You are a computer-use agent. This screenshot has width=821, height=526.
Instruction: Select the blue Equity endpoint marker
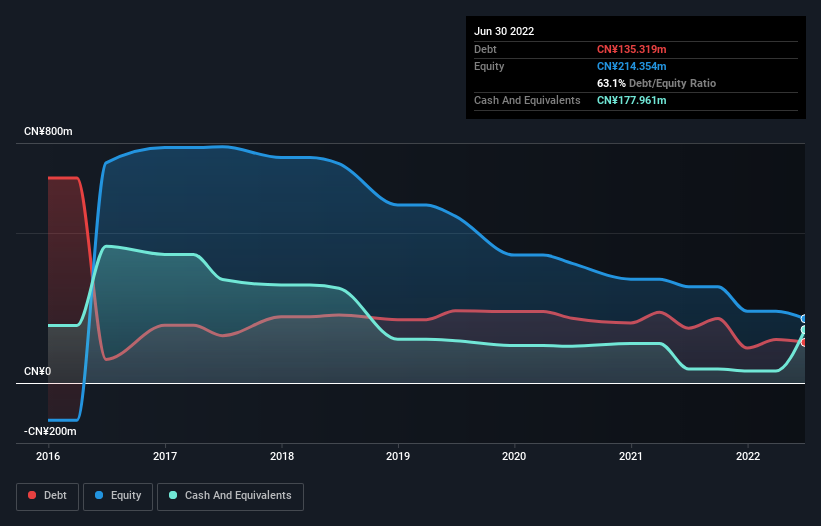pos(804,319)
